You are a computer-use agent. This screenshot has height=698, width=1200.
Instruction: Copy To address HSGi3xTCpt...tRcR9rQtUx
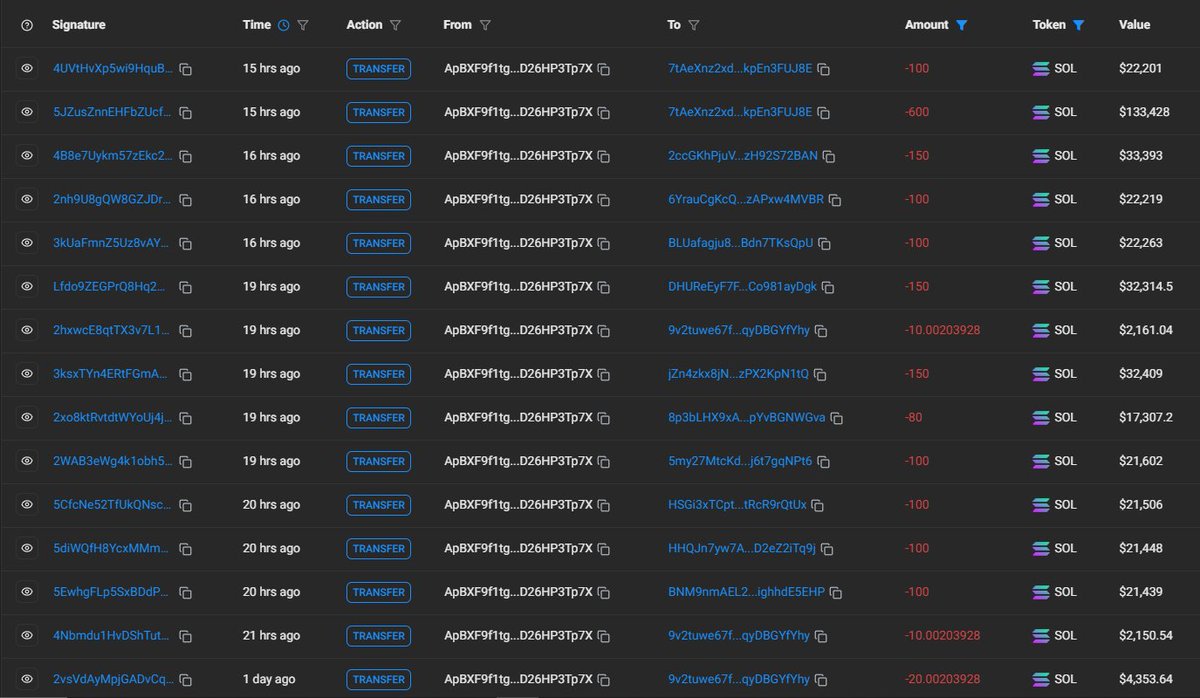pyautogui.click(x=817, y=505)
